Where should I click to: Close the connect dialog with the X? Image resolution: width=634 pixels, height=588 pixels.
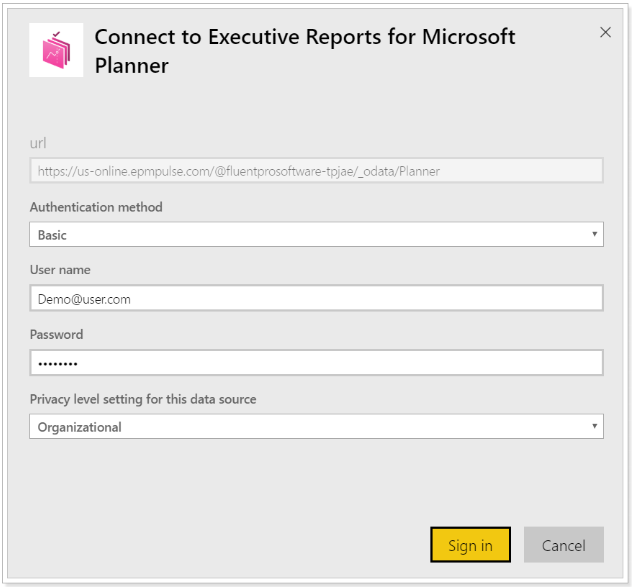pos(605,32)
